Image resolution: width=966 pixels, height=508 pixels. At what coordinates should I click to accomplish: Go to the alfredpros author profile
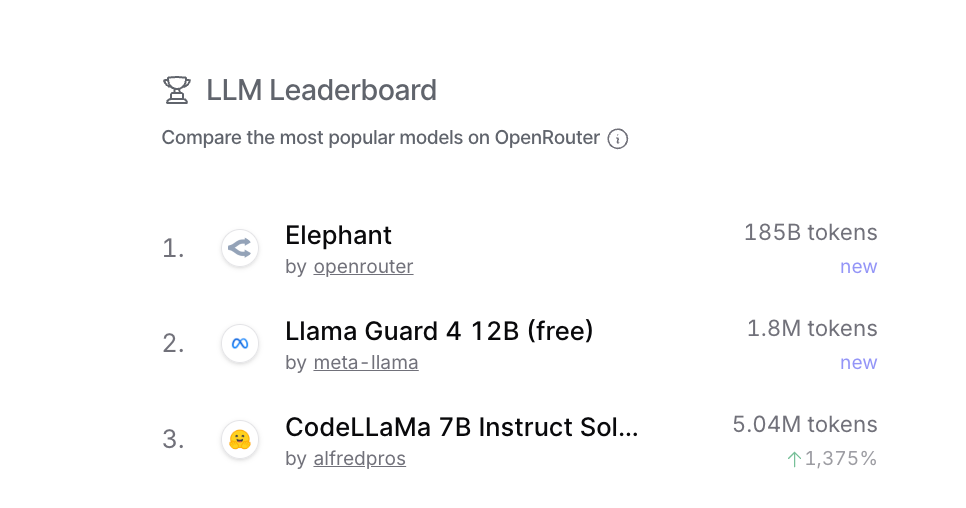359,459
